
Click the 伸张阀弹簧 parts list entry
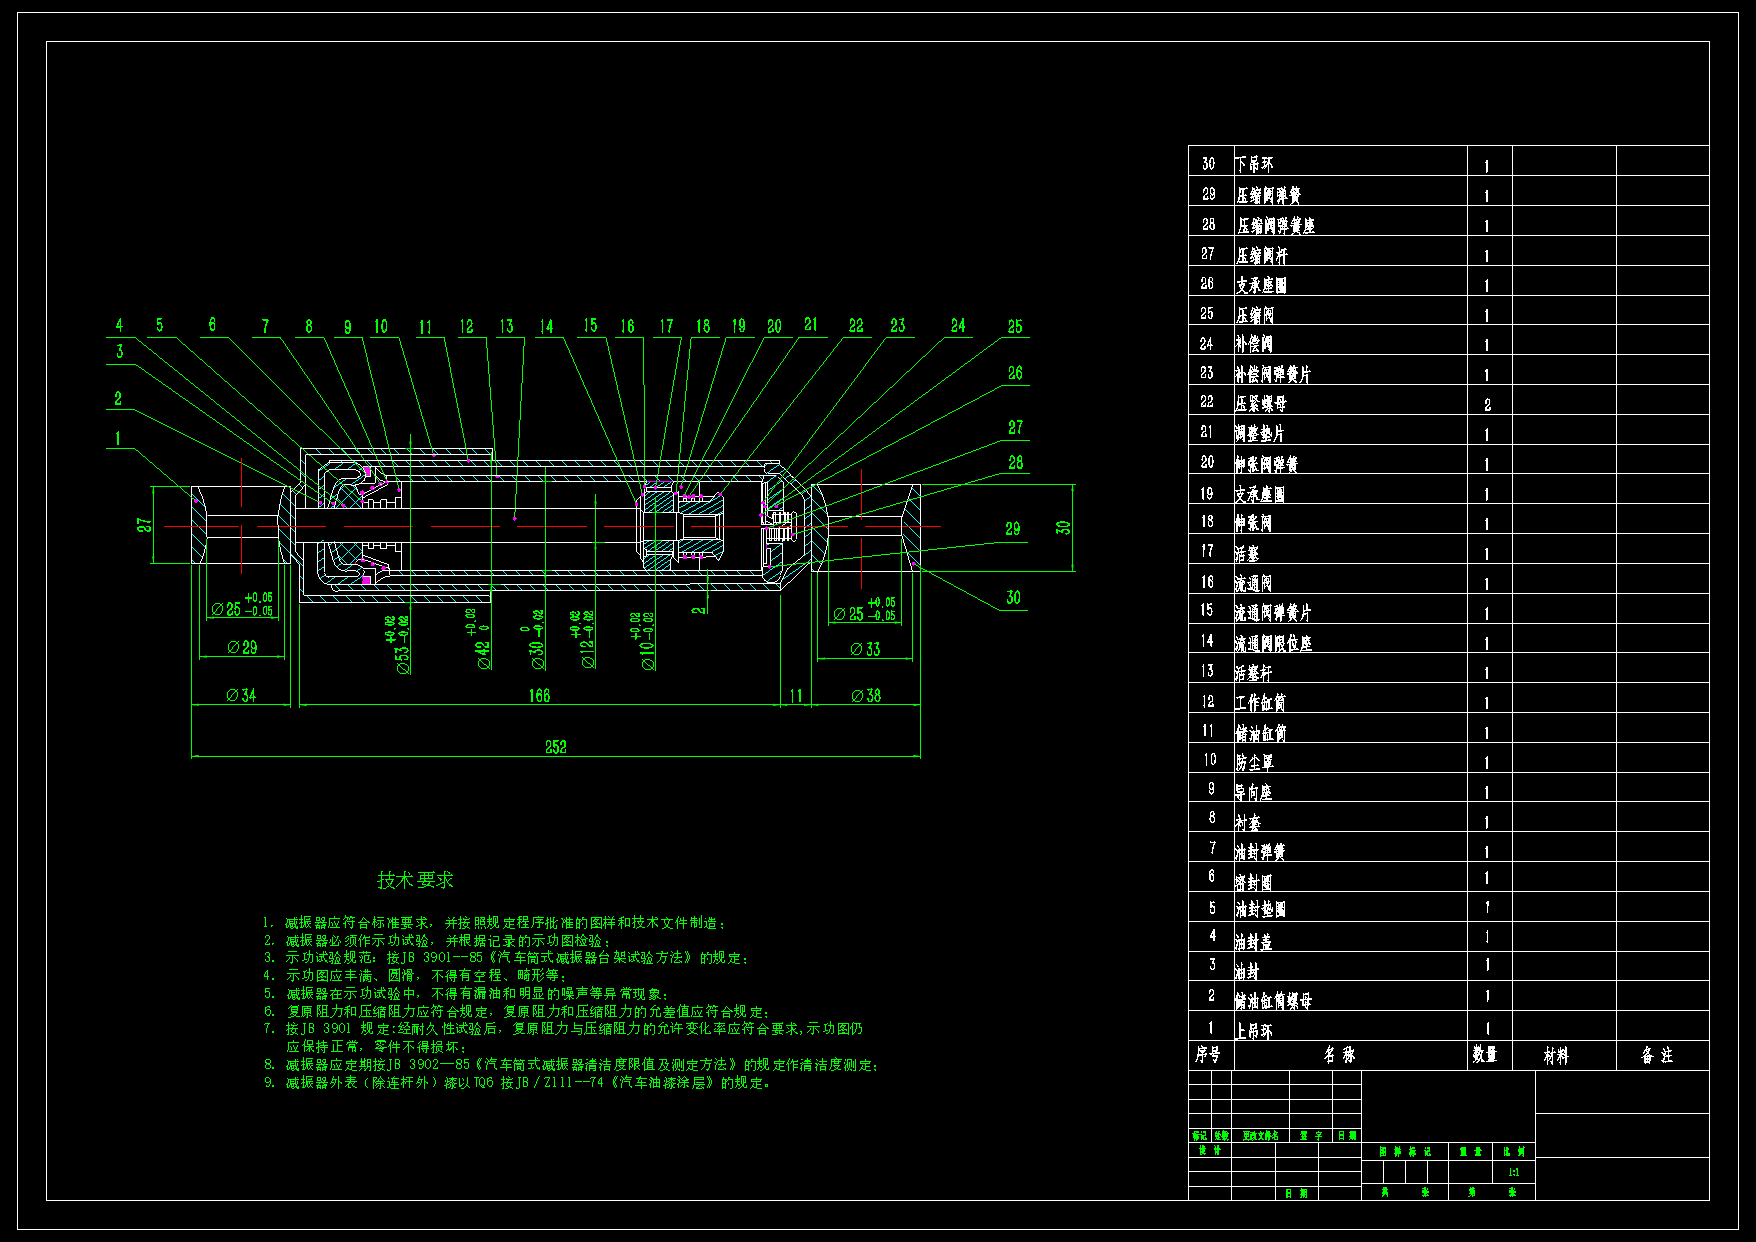point(1266,464)
